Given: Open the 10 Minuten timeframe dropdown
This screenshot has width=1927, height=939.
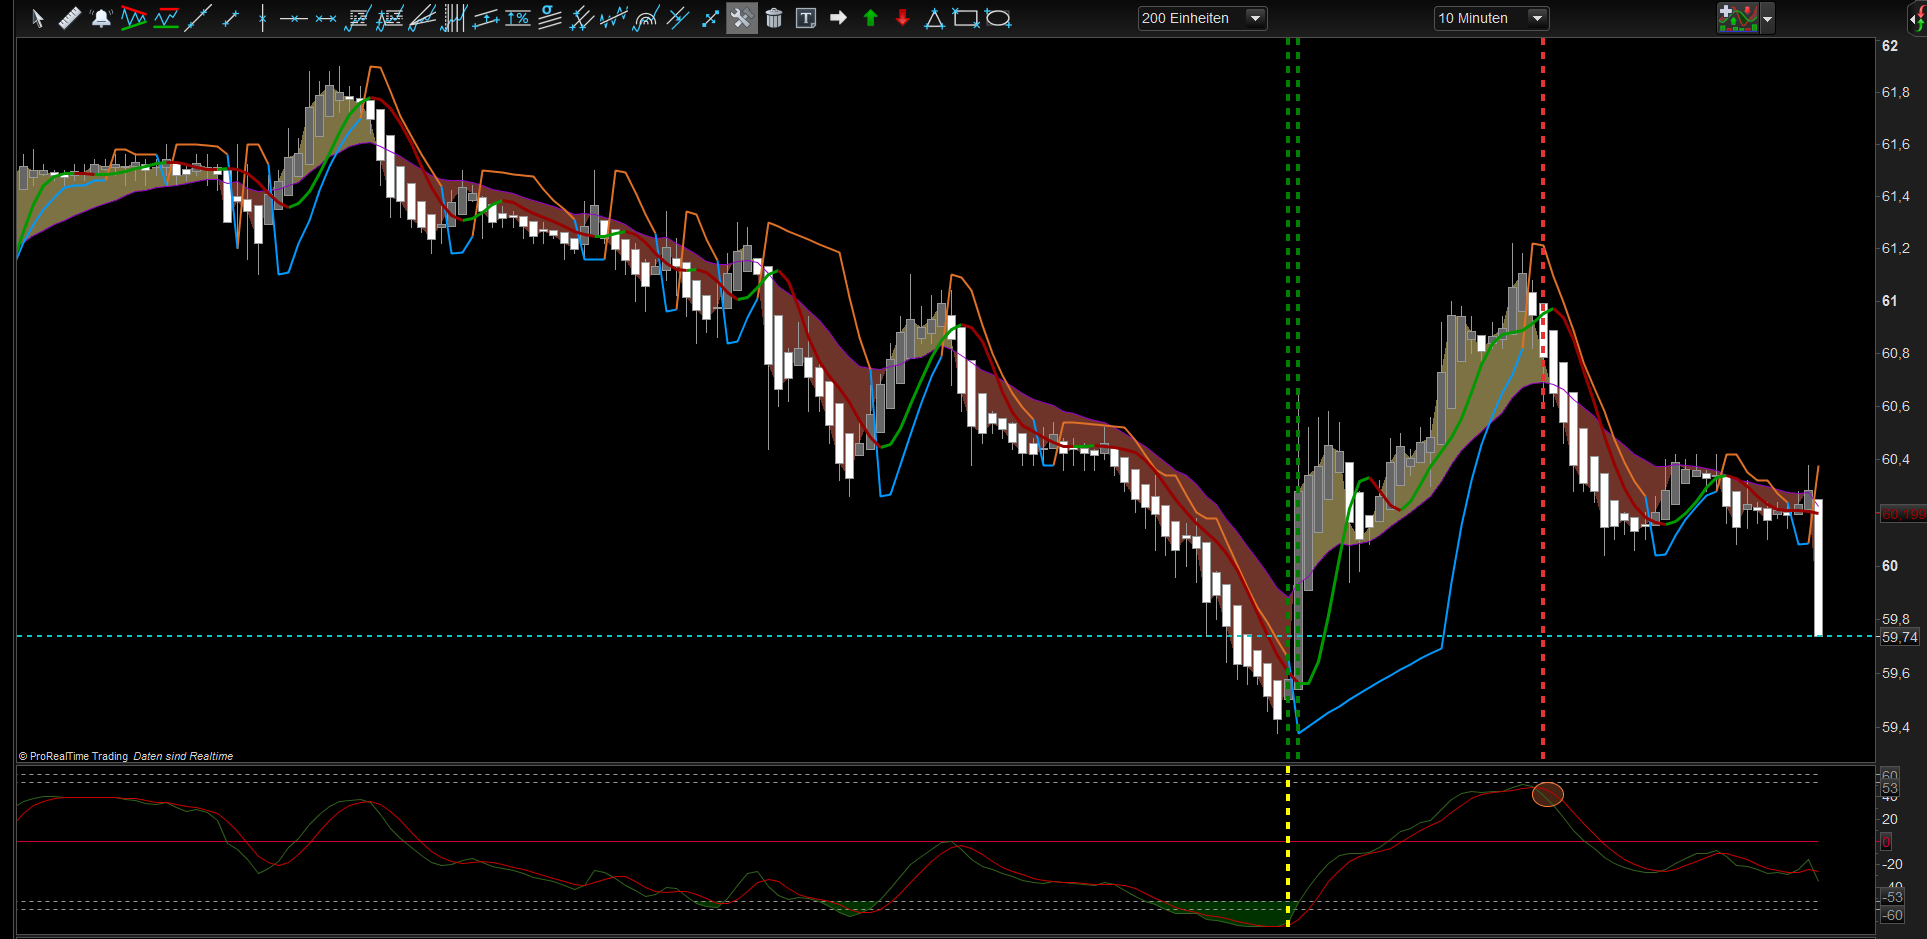Looking at the screenshot, I should [x=1491, y=18].
